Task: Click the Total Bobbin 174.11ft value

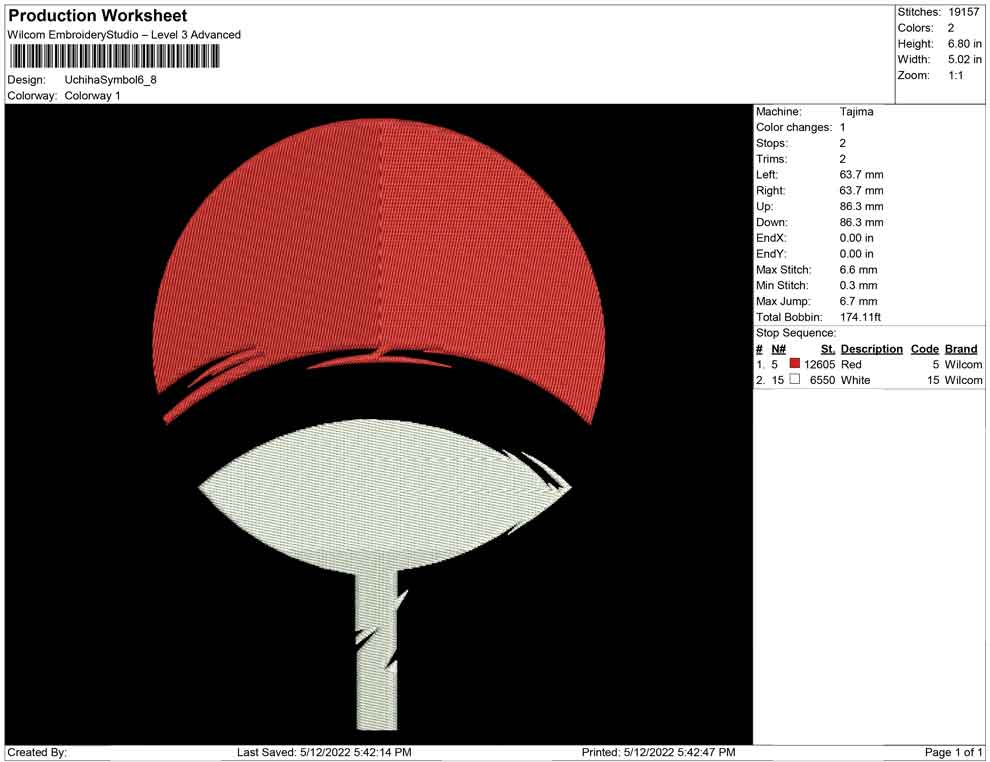Action: [860, 317]
